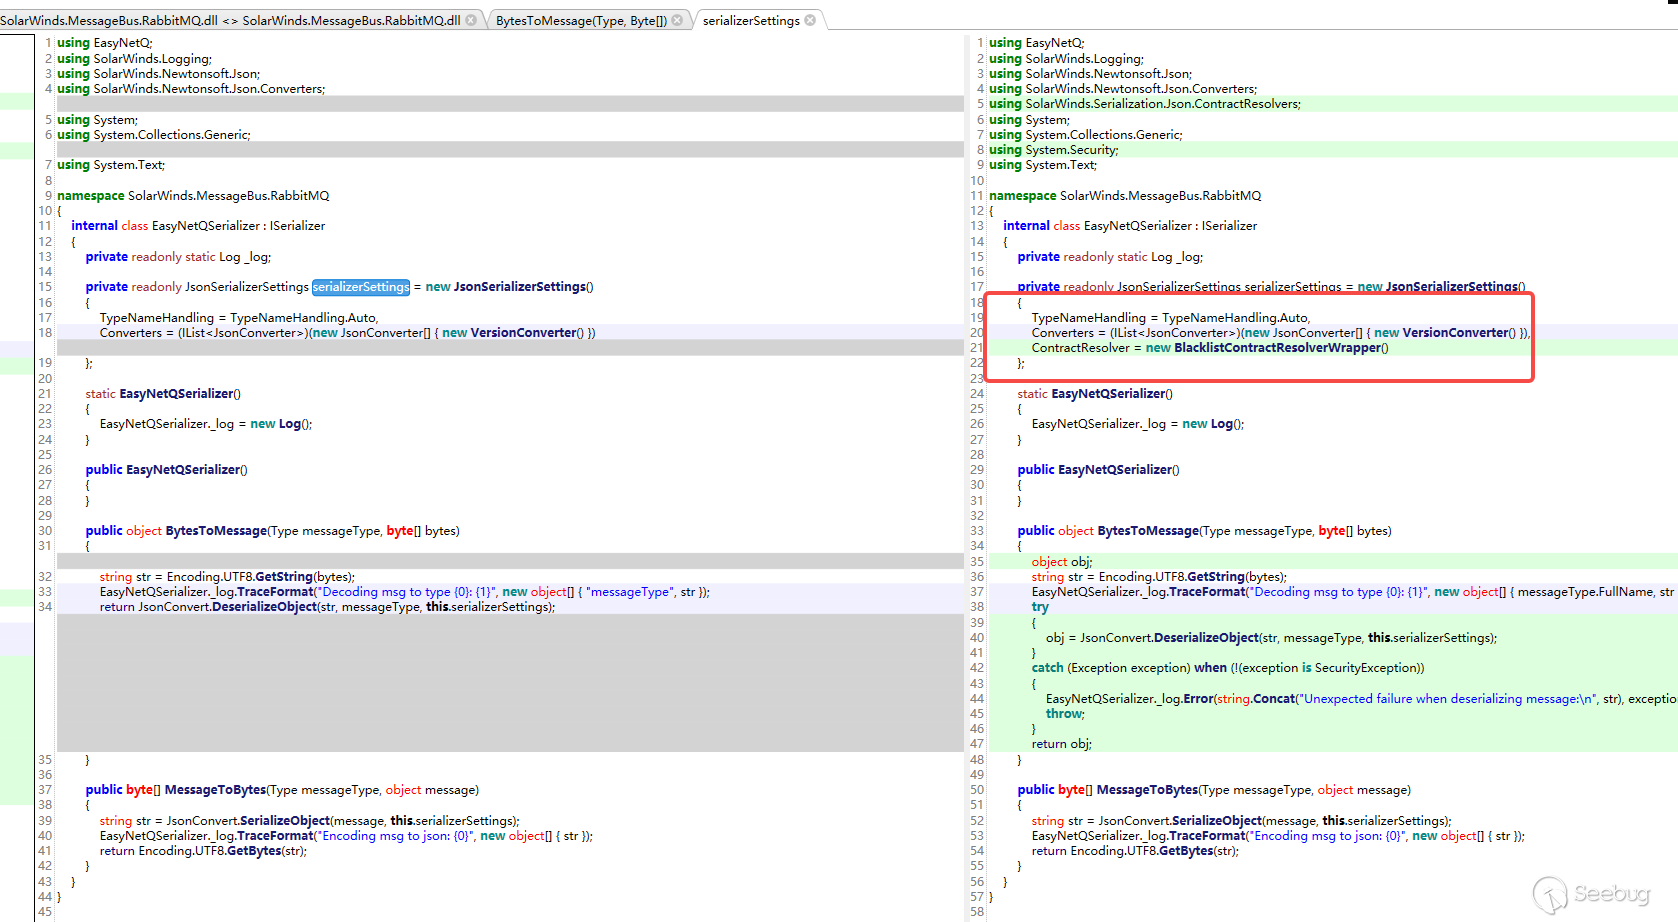1678x922 pixels.
Task: Click the "Unexpected failure when deserializing message" string
Action: tap(1448, 699)
